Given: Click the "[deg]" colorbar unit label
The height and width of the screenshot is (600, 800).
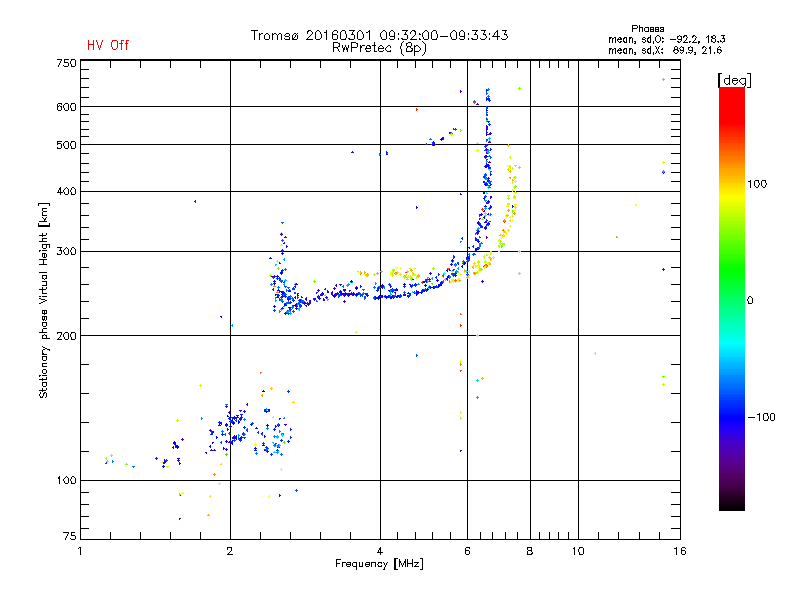Looking at the screenshot, I should 734,80.
